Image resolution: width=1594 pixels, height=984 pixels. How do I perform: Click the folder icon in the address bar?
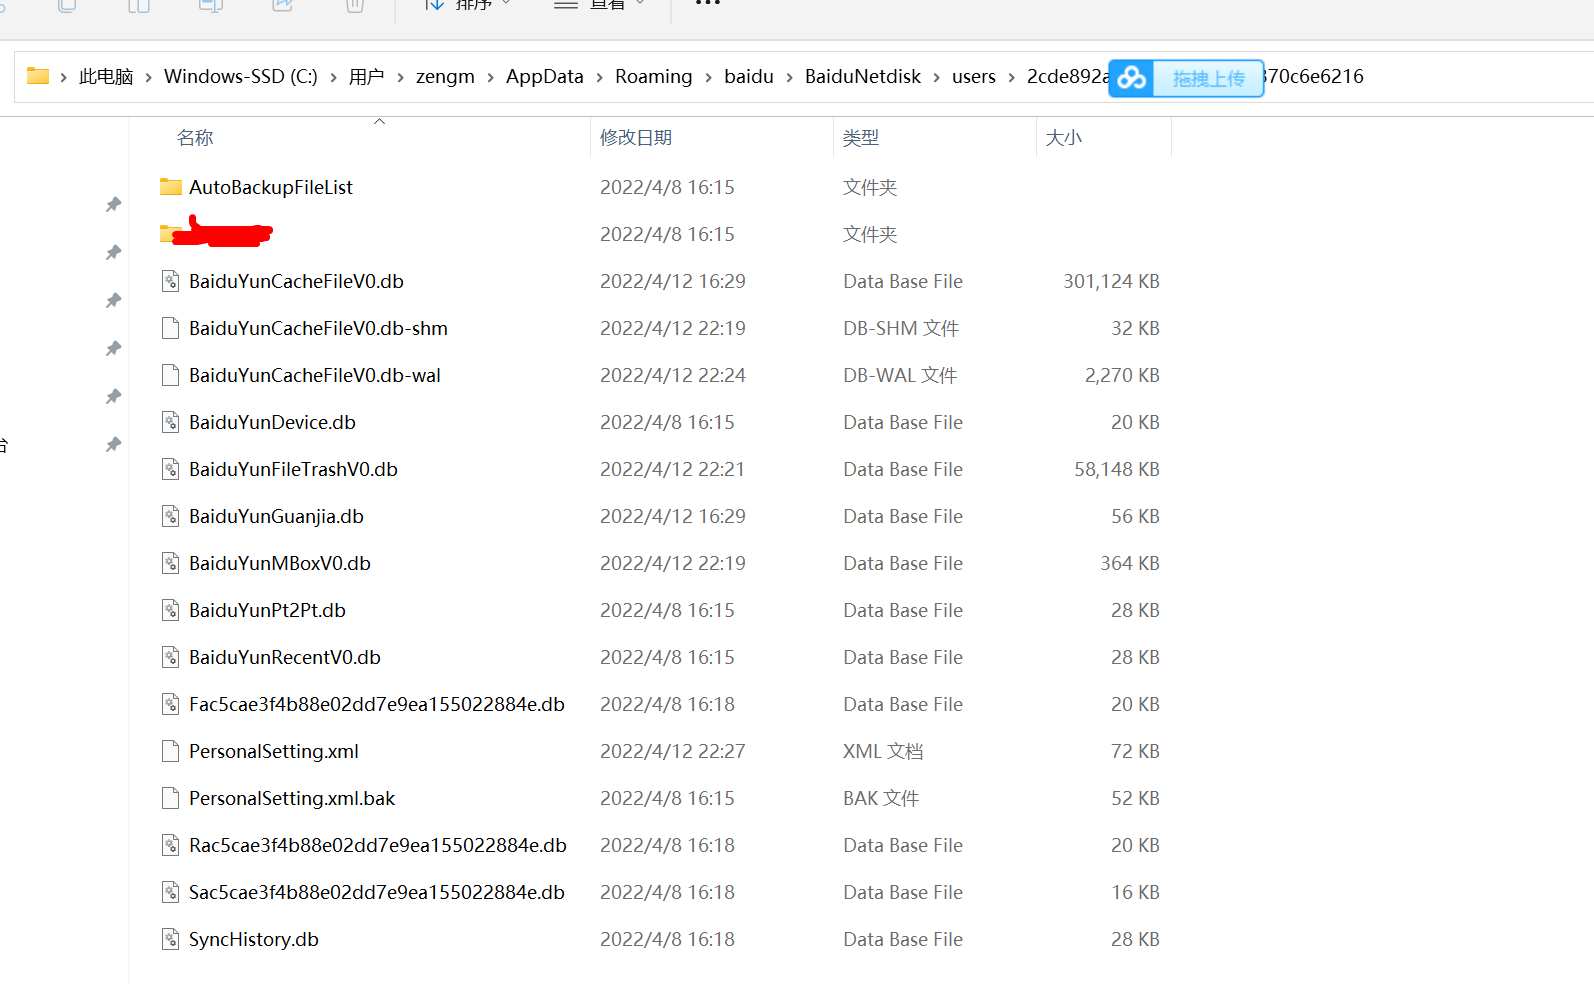click(x=38, y=76)
